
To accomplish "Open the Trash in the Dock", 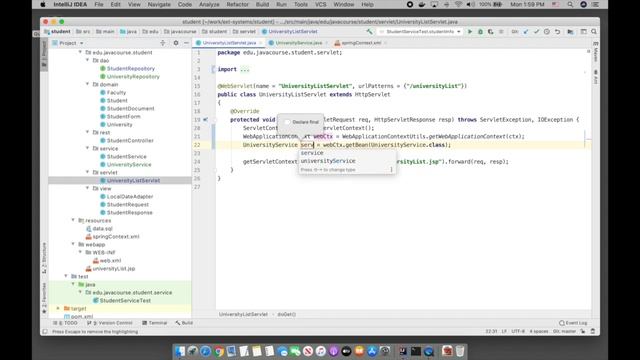I will 460,351.
